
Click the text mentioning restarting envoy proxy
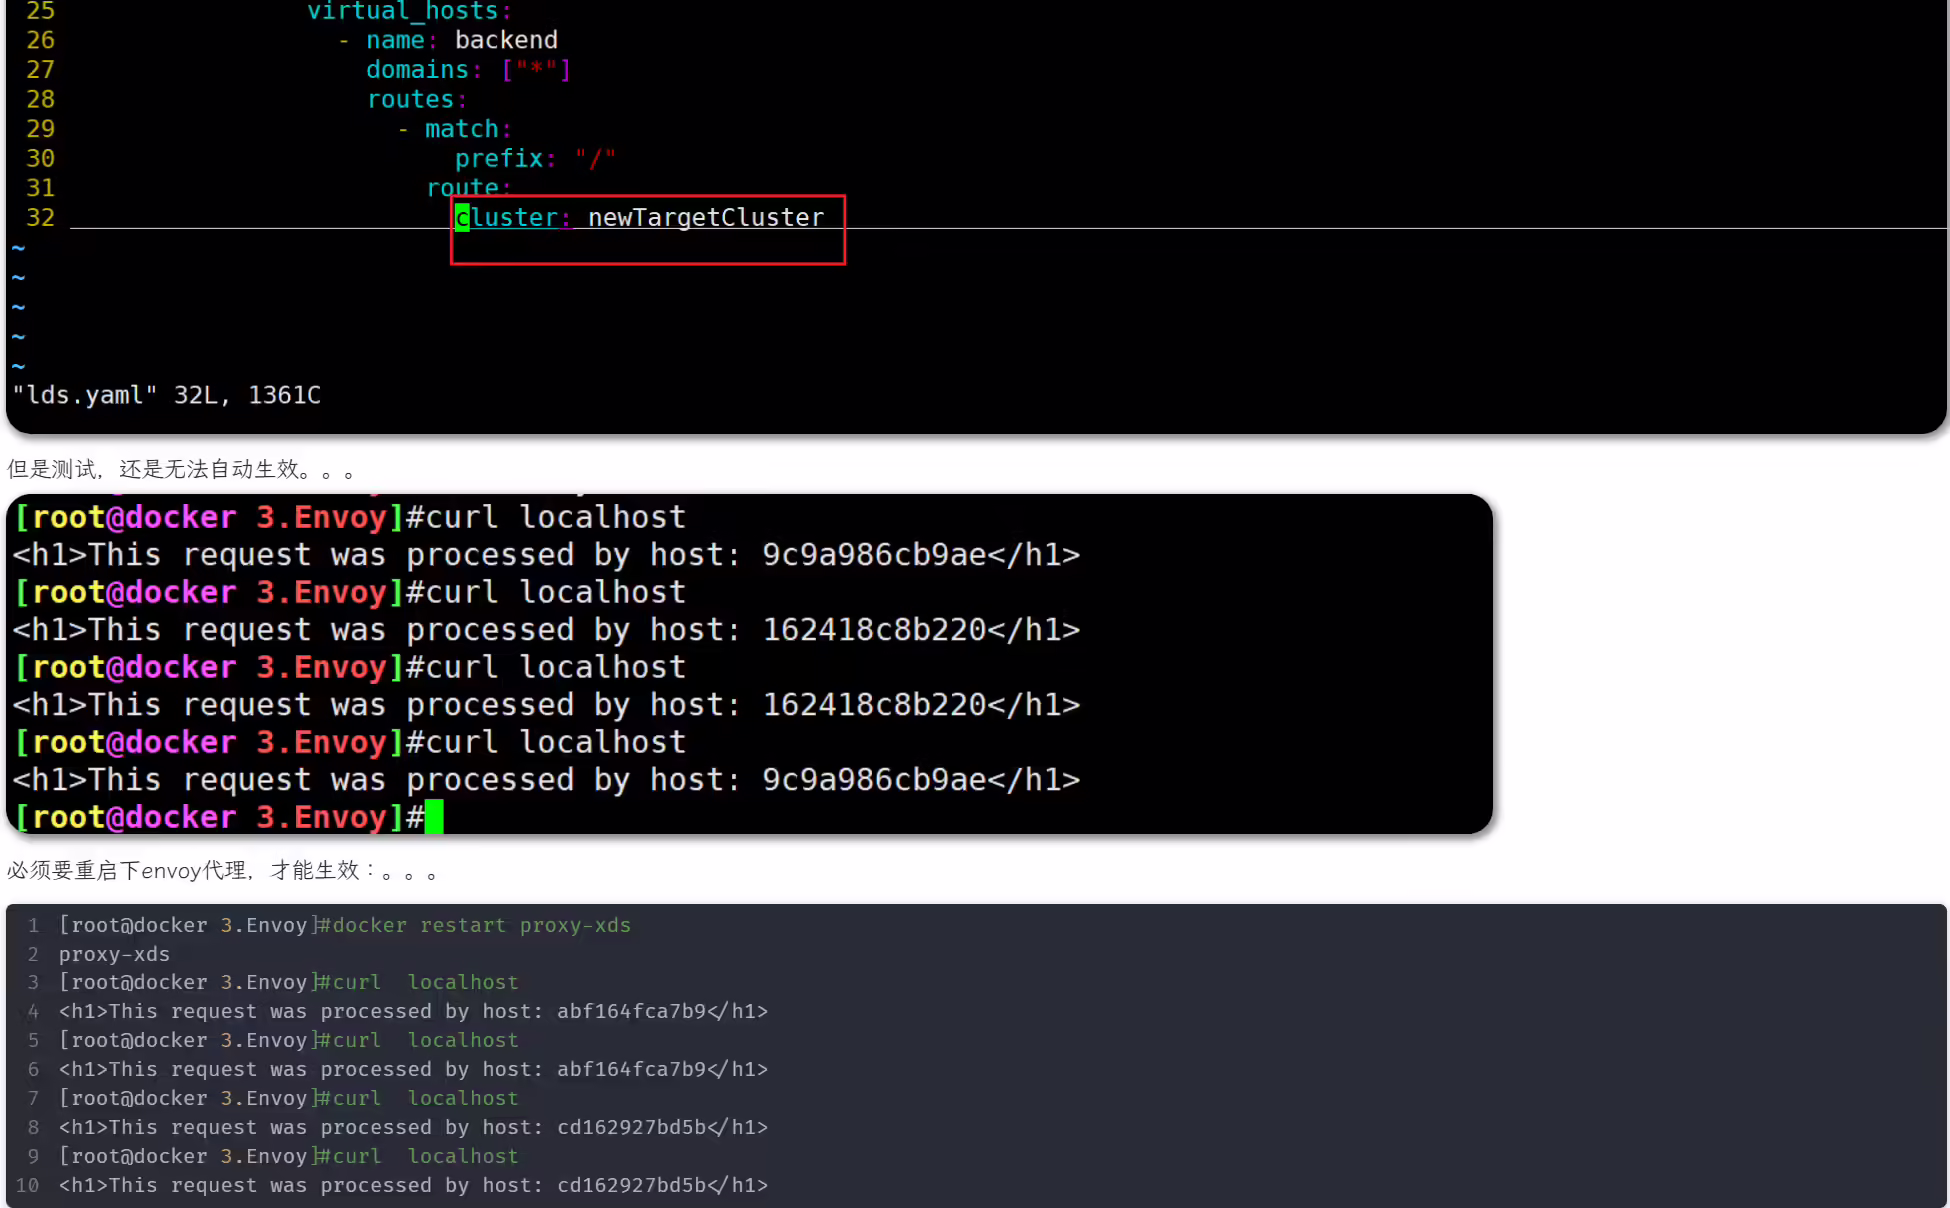click(x=222, y=870)
